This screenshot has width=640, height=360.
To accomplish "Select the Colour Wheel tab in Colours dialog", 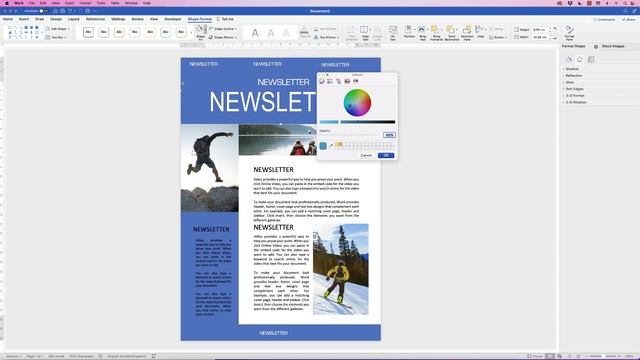I will [322, 81].
